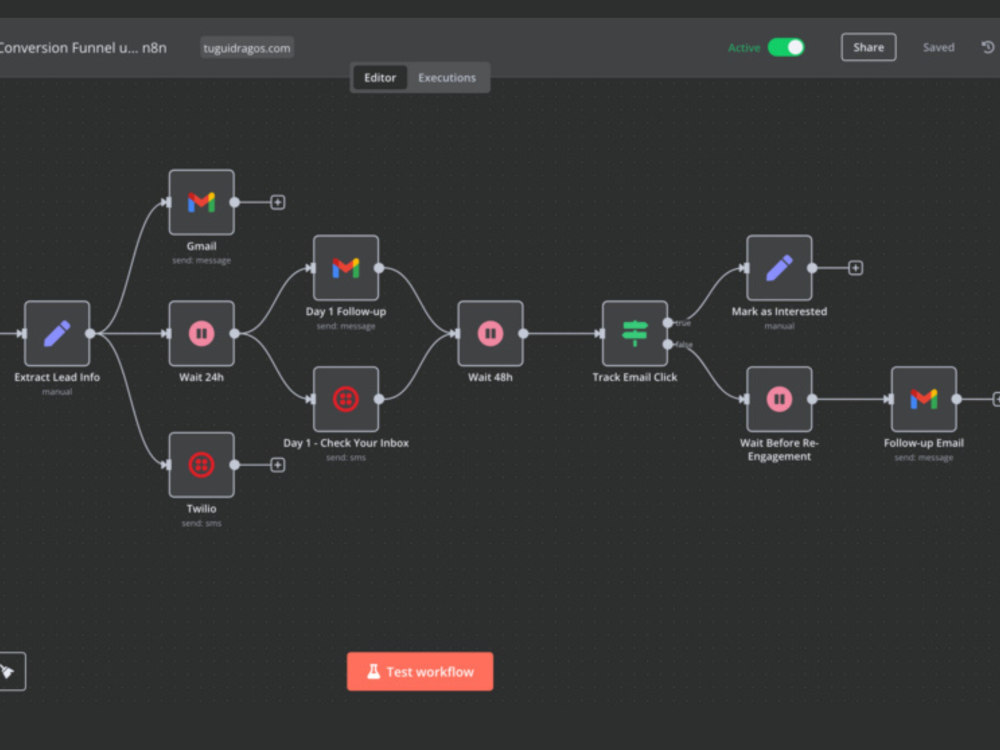Click the 'Day 1 - Check Your Inbox' label
Image resolution: width=1000 pixels, height=750 pixels.
pos(346,443)
